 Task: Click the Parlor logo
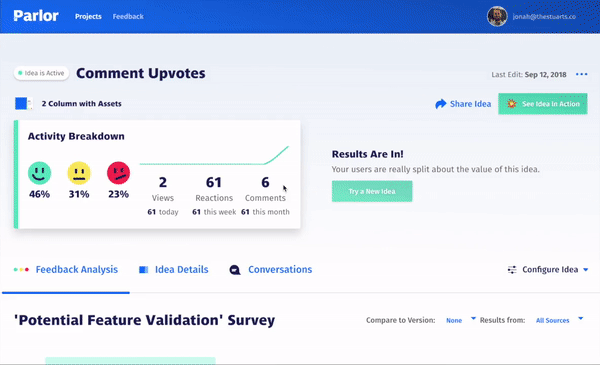[36, 16]
